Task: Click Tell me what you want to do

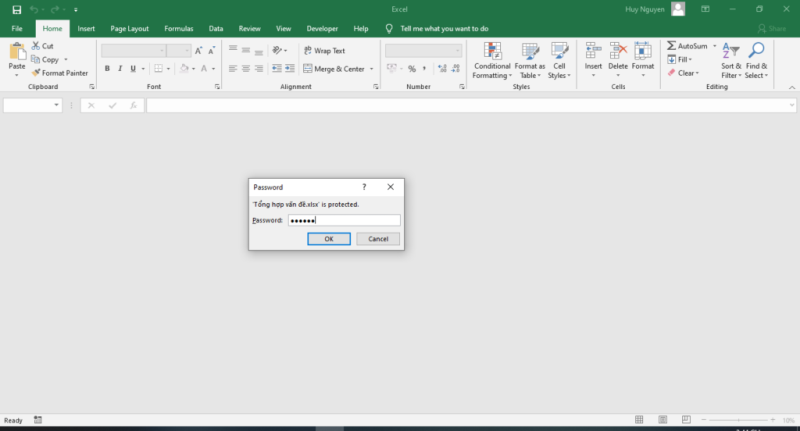Action: tap(444, 29)
